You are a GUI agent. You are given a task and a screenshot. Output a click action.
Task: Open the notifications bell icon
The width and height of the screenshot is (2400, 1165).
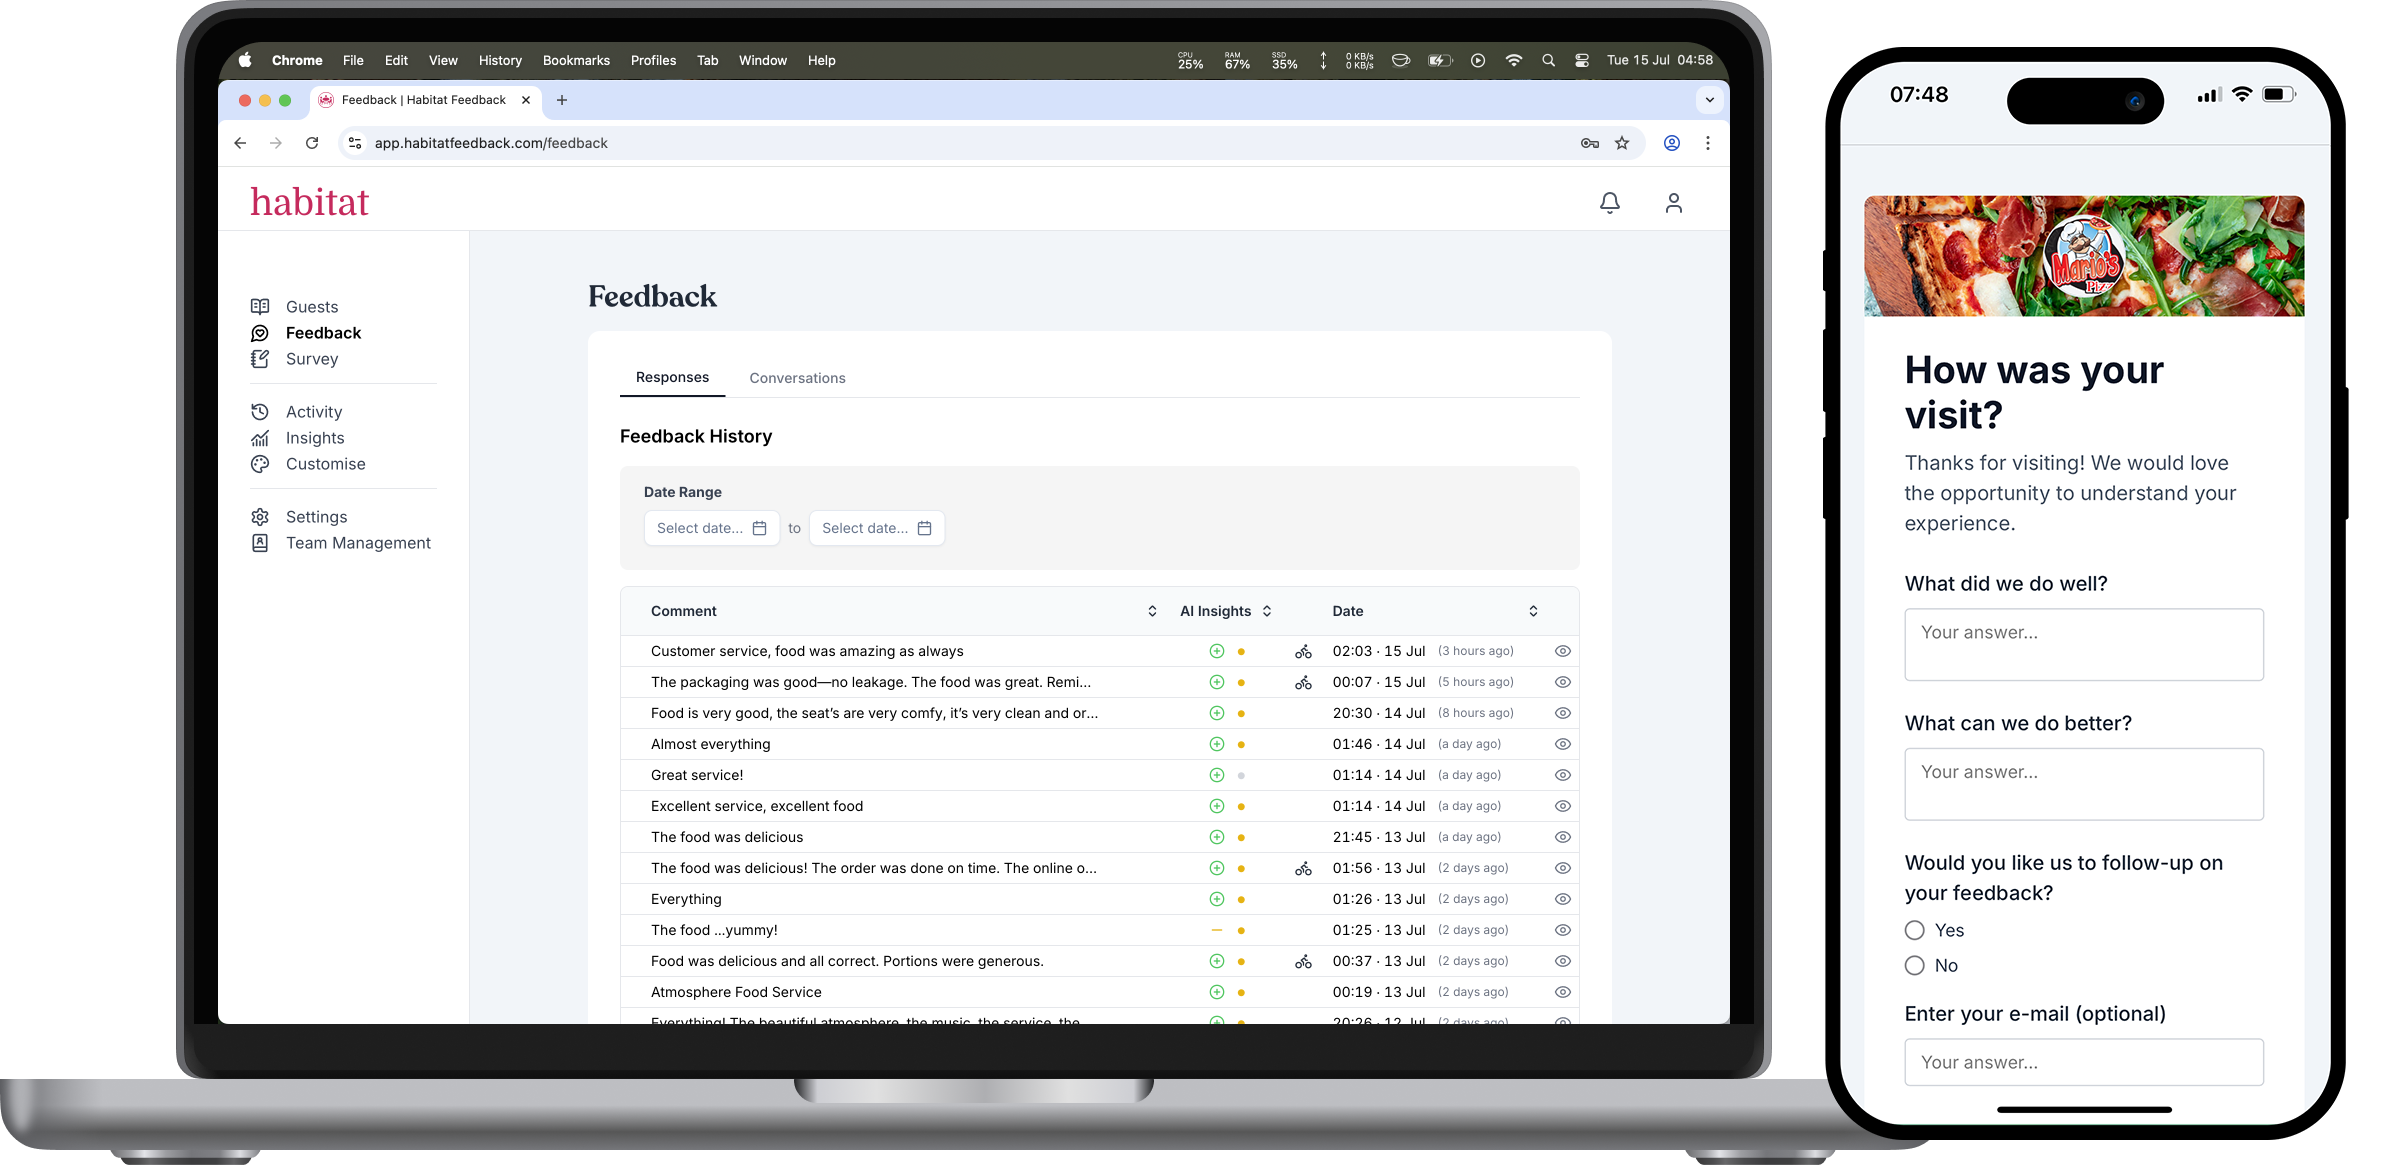click(x=1609, y=203)
